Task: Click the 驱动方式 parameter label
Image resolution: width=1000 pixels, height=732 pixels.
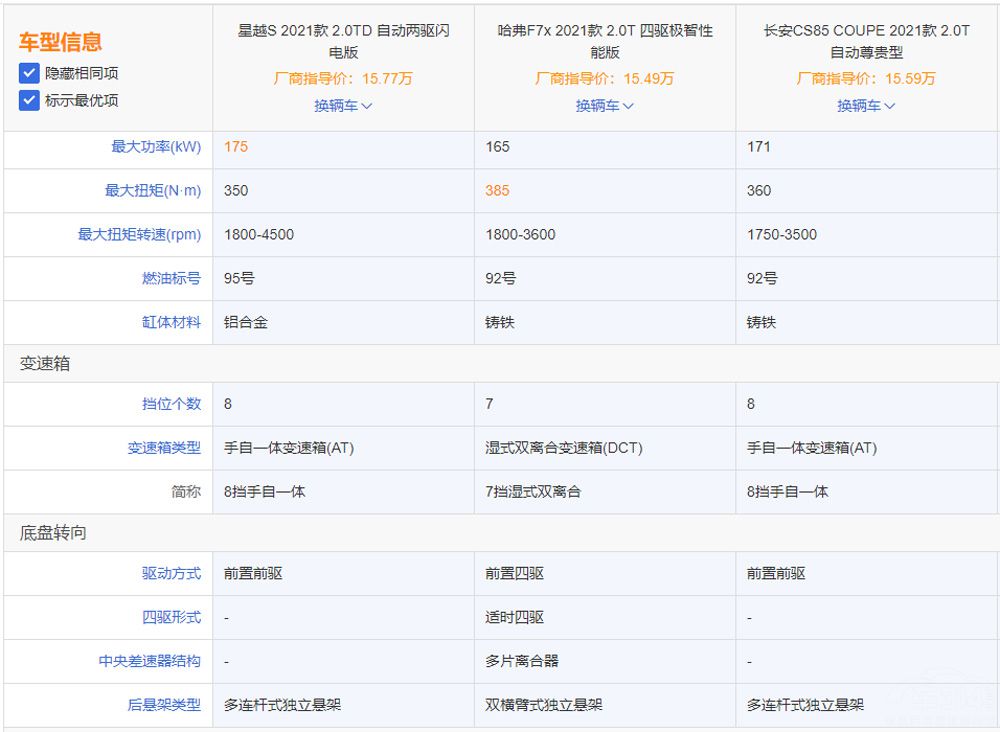Action: [x=171, y=574]
